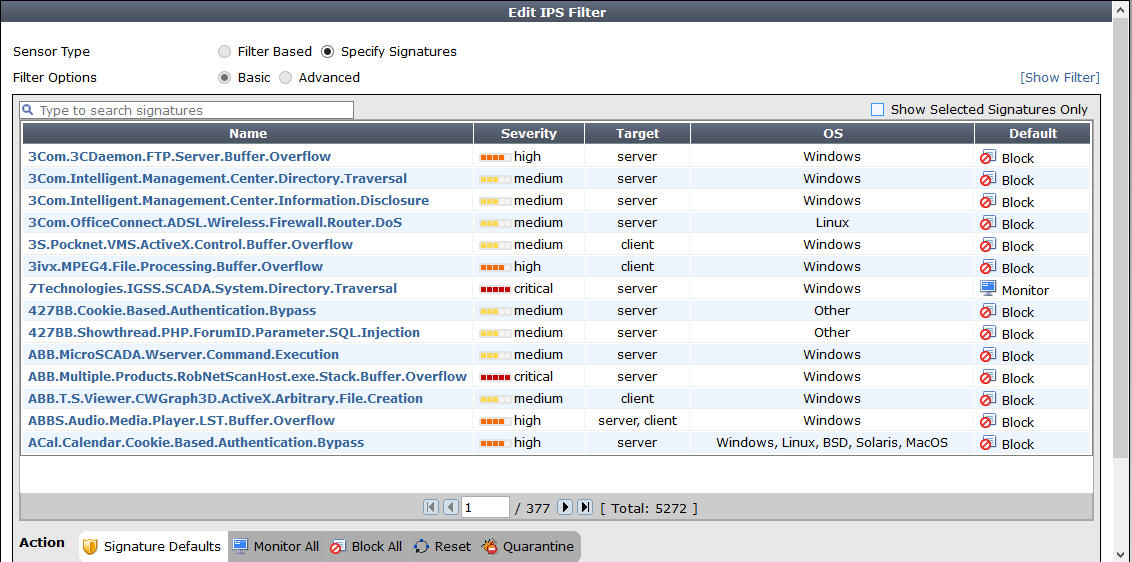Sort by the Severity column header
The image size is (1132, 562).
[528, 134]
